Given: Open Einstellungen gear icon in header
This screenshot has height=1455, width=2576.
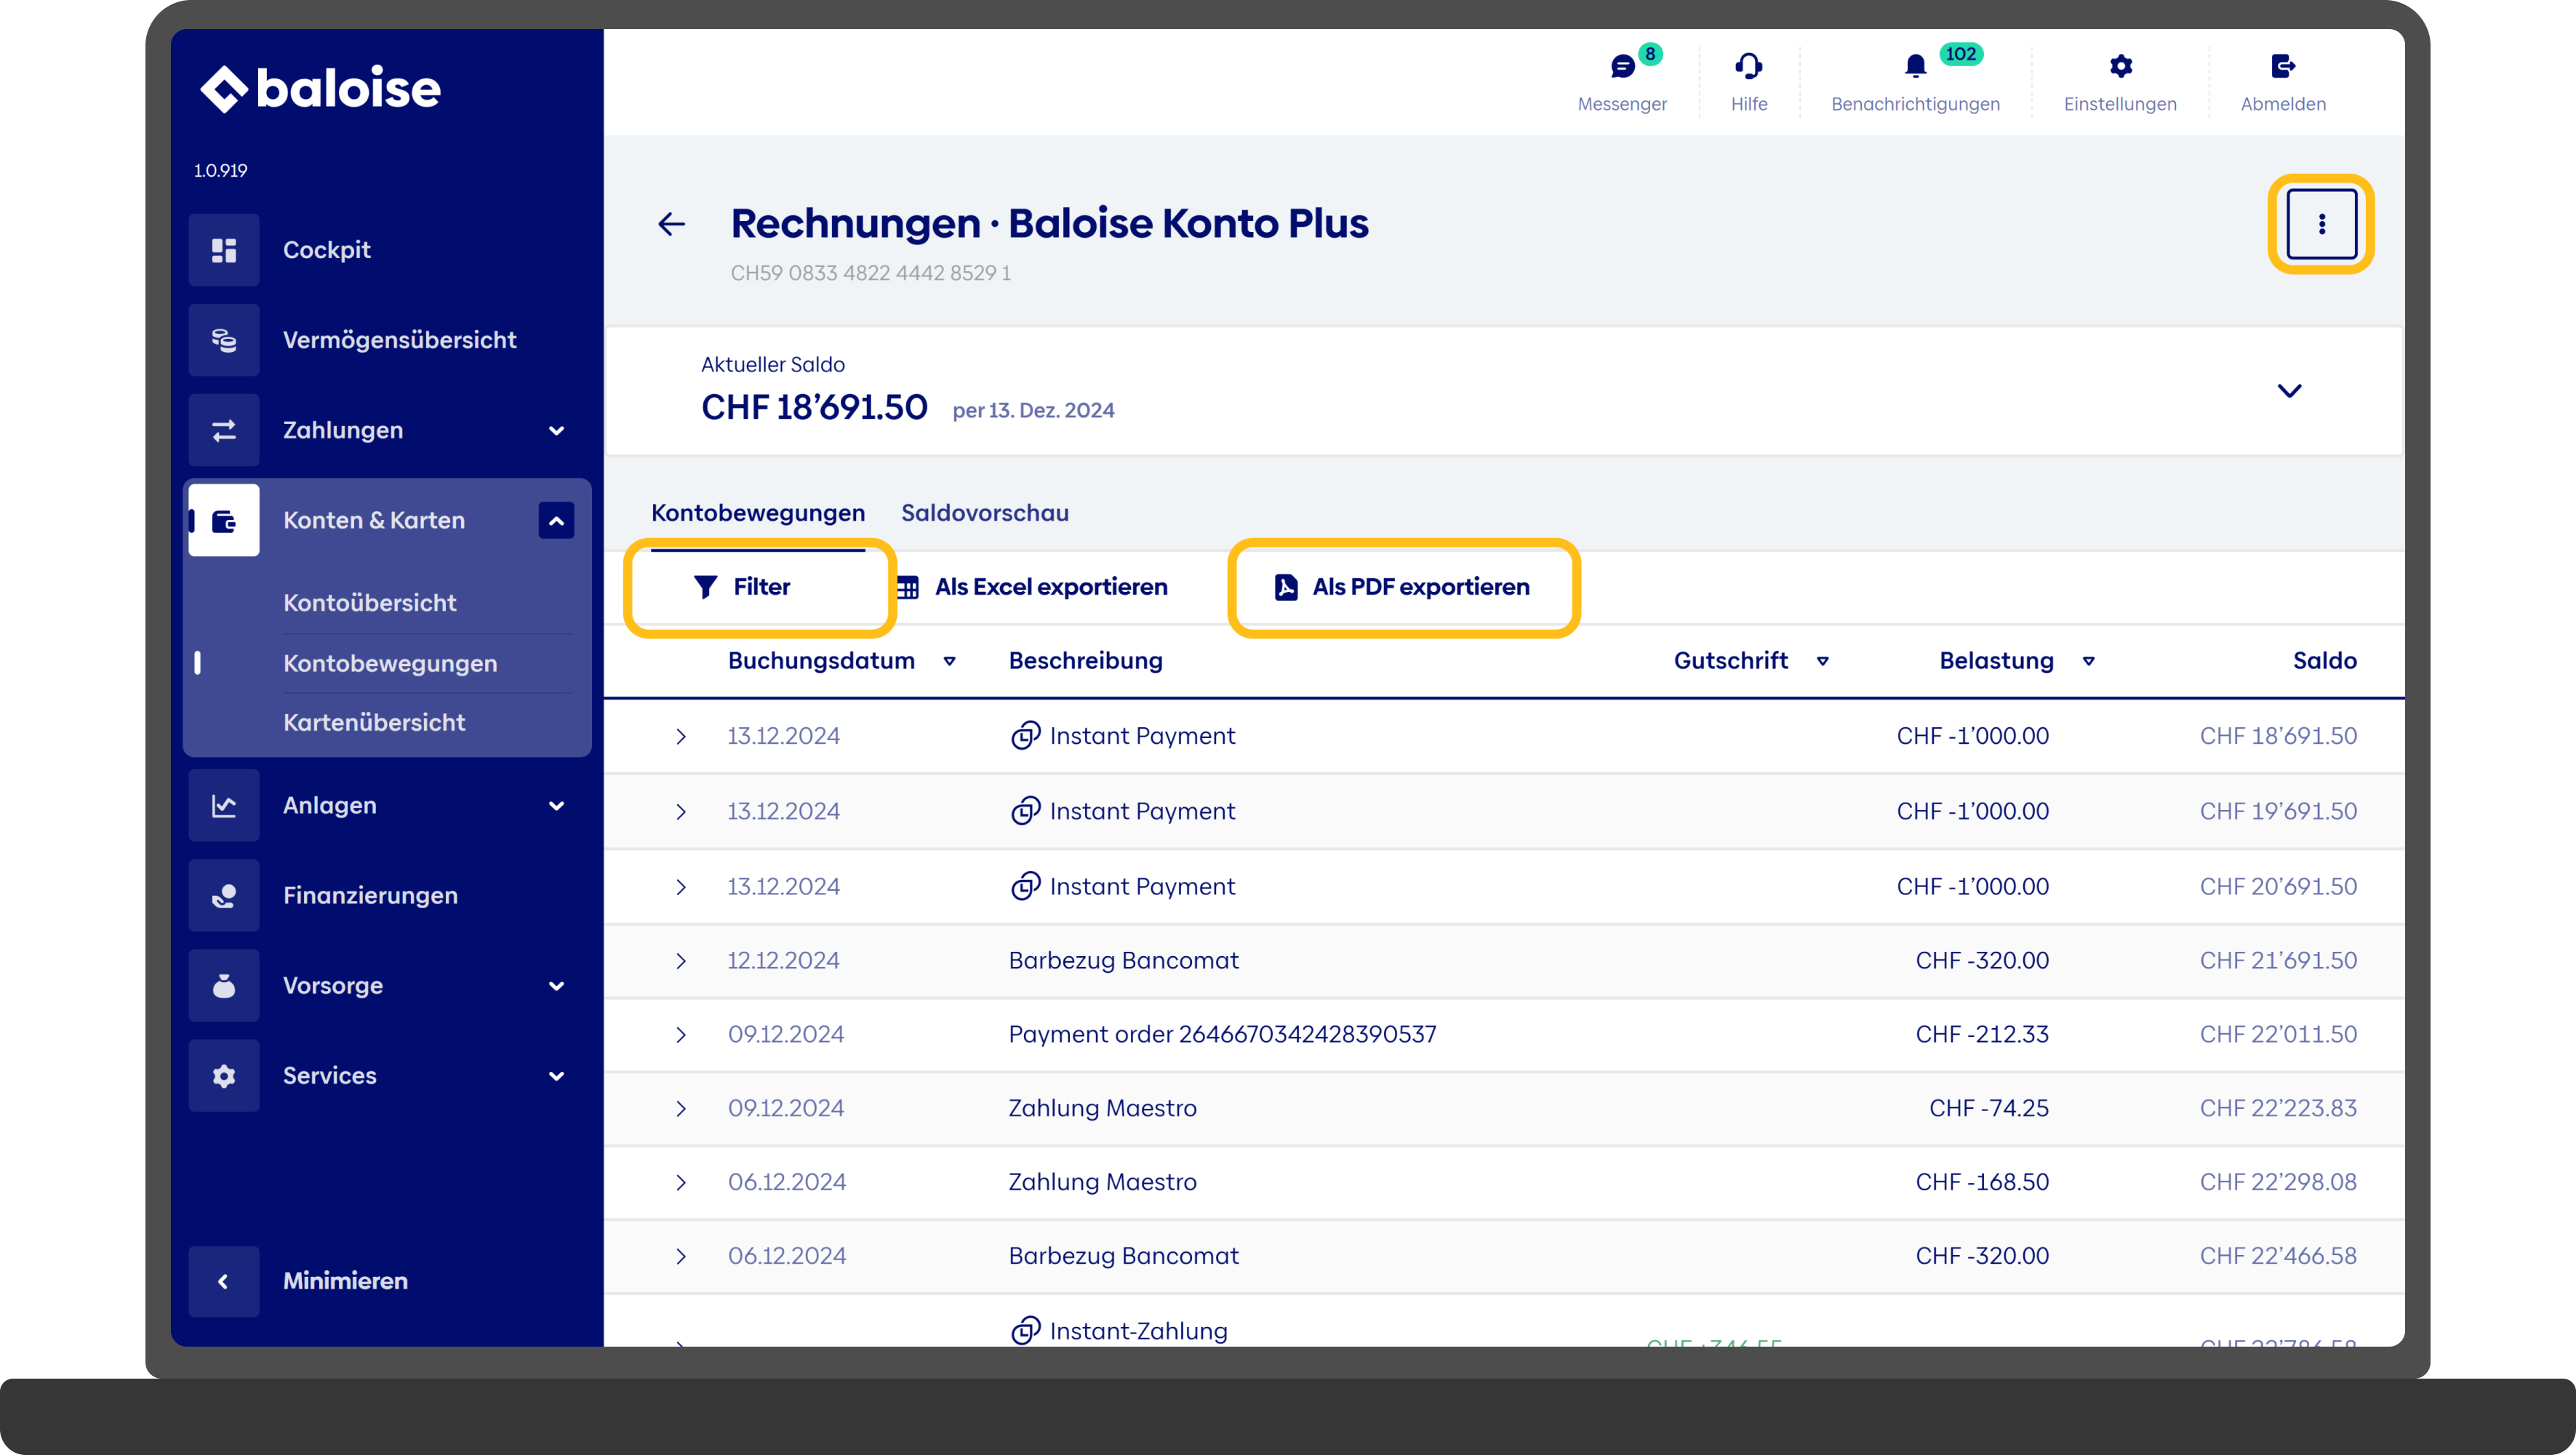Looking at the screenshot, I should tap(2120, 67).
